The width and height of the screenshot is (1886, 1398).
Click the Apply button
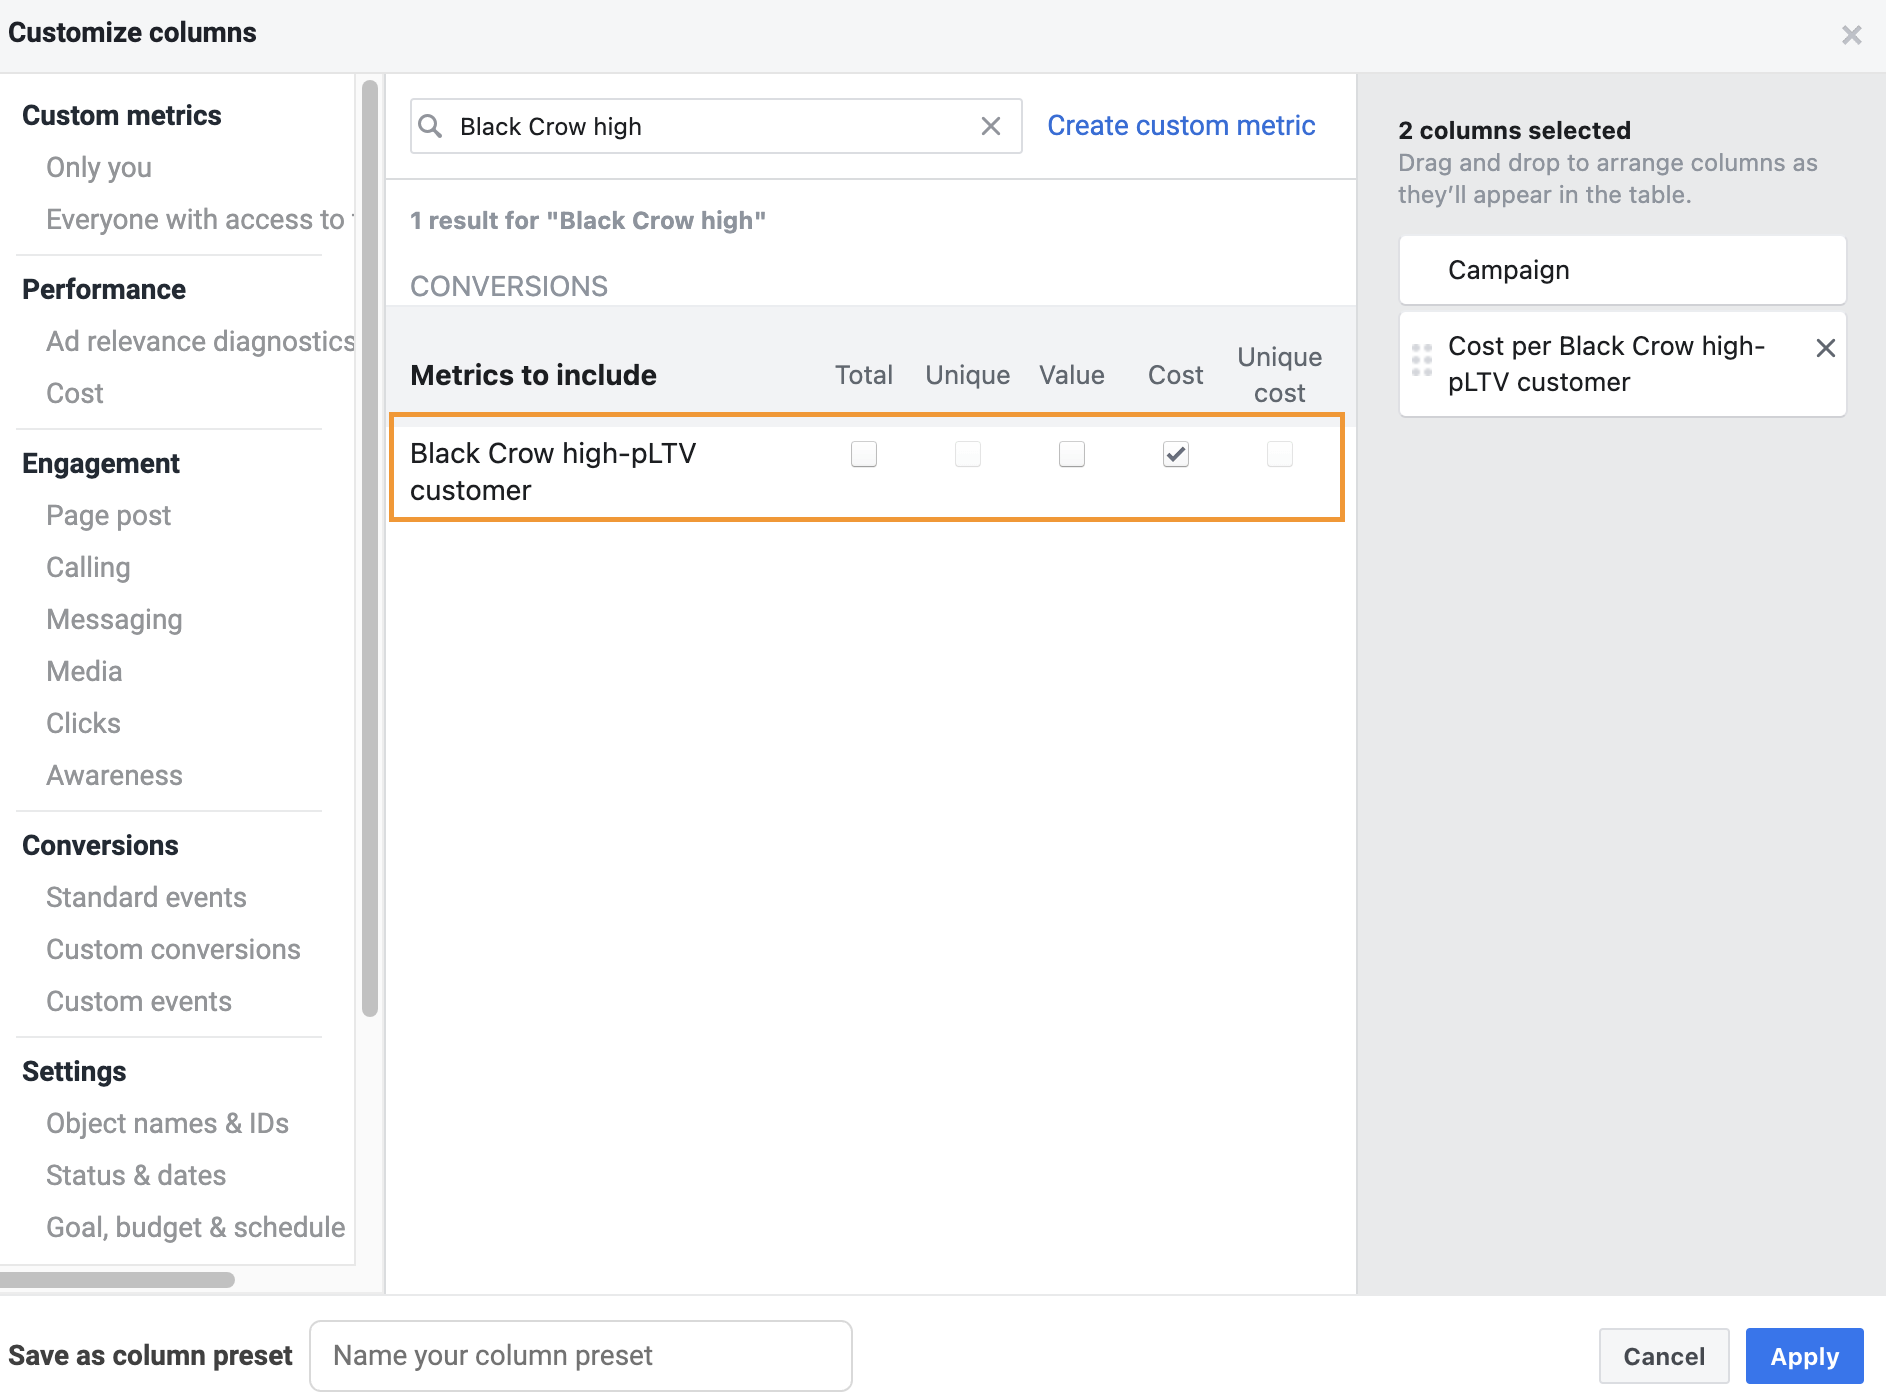(1804, 1356)
